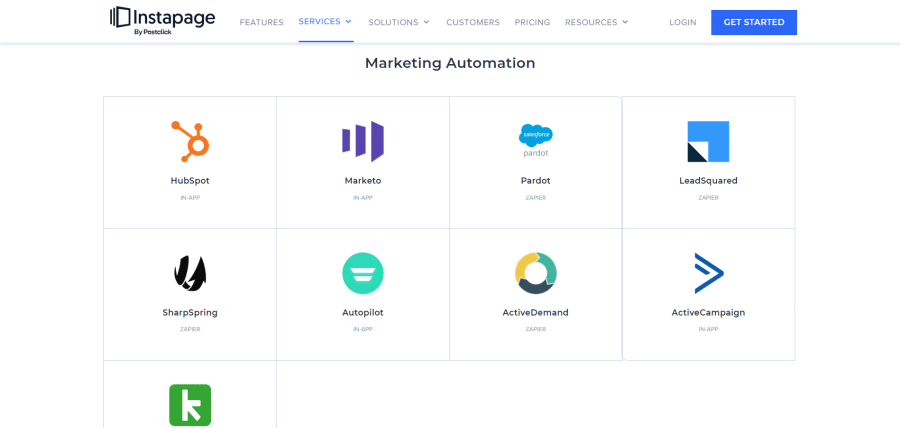
Task: Click the IN-APP label under ActiveCampaign
Action: [708, 330]
